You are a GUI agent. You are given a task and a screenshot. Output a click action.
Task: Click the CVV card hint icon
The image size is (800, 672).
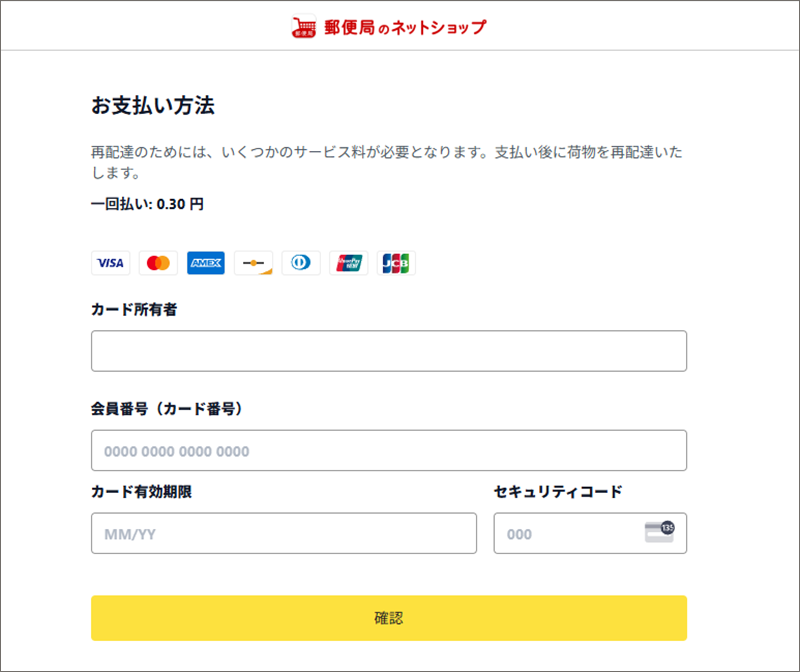pyautogui.click(x=660, y=532)
